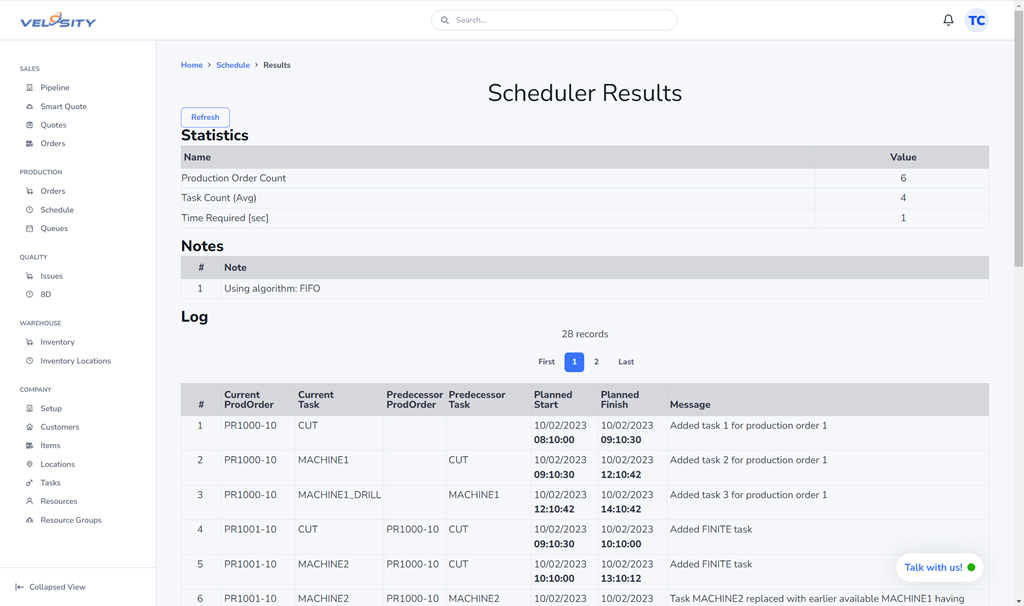Image resolution: width=1024 pixels, height=606 pixels.
Task: Open Issues under Quality
Action: tap(51, 276)
